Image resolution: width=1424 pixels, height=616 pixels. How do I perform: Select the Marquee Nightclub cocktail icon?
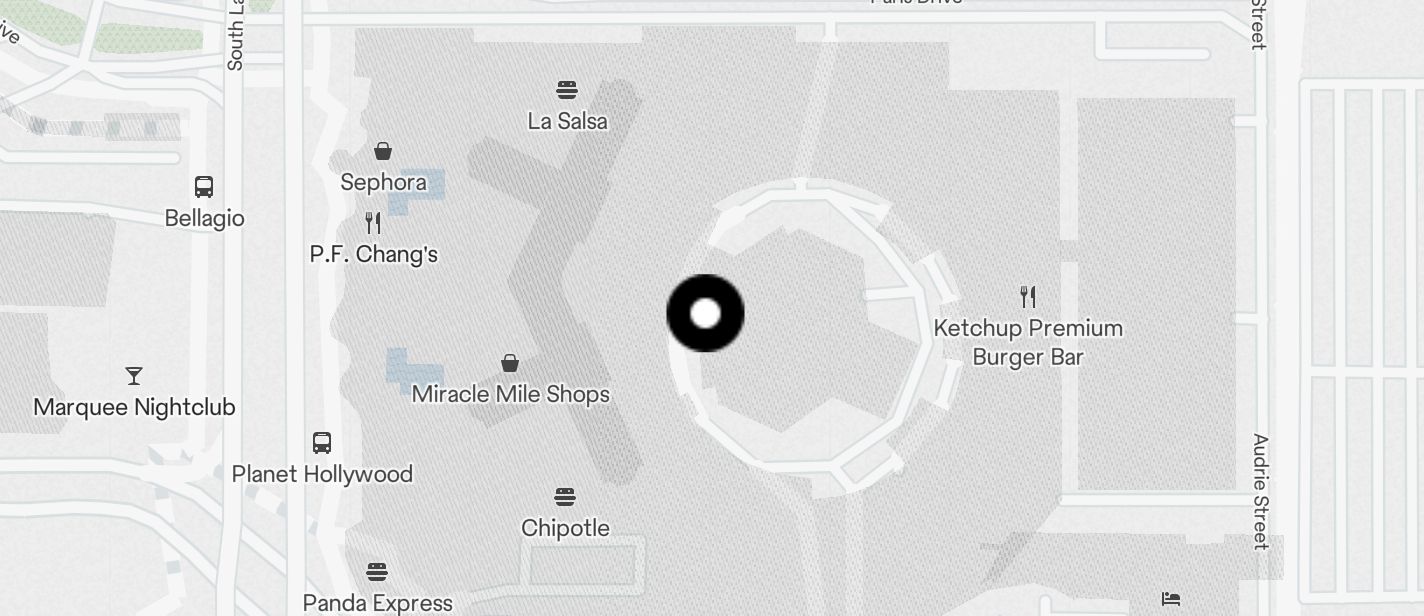[134, 376]
